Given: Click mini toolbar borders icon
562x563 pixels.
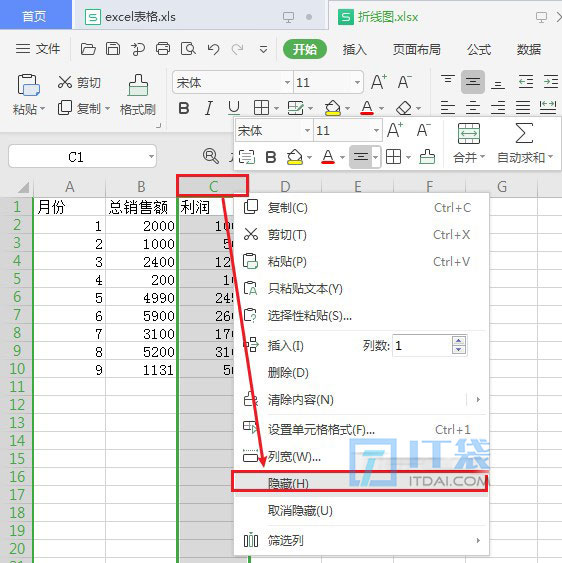Looking at the screenshot, I should pos(393,157).
